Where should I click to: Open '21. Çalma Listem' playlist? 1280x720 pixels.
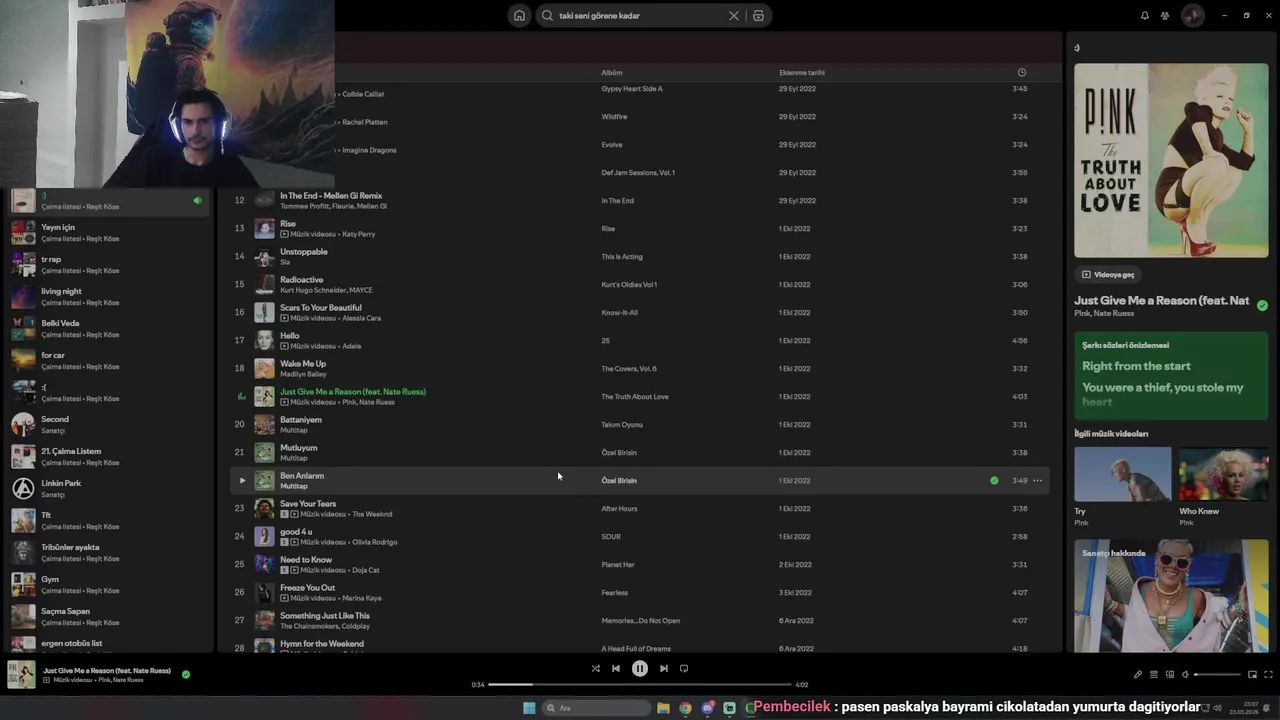pos(110,456)
